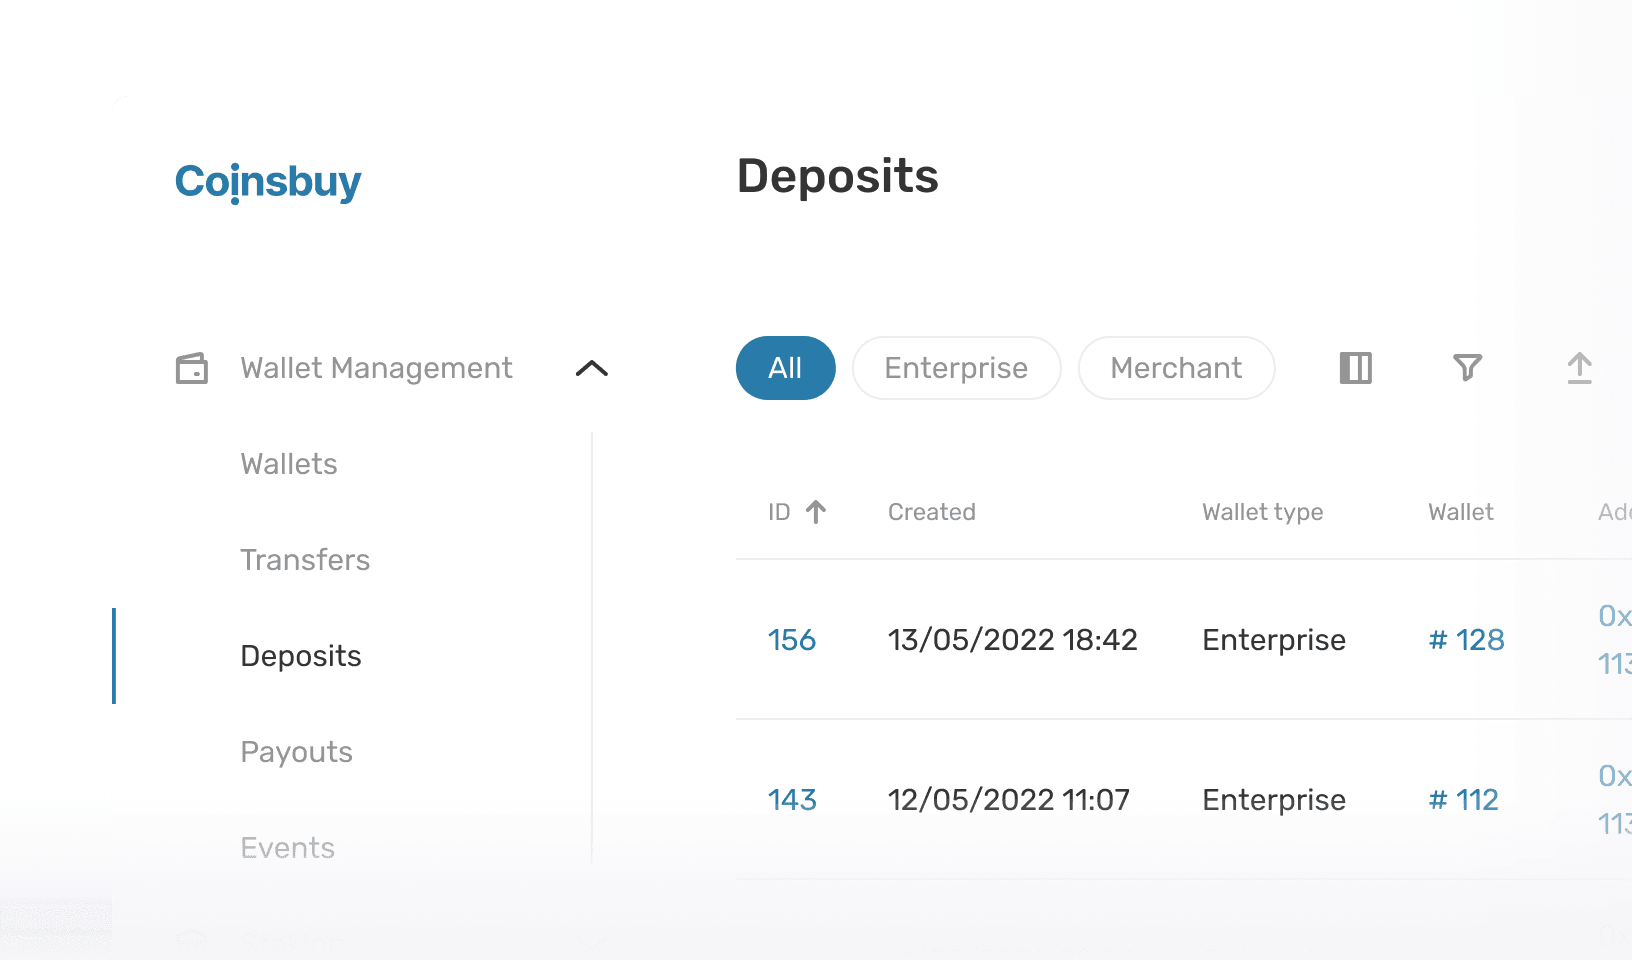
Task: Click the filter funnel icon
Action: tap(1467, 368)
